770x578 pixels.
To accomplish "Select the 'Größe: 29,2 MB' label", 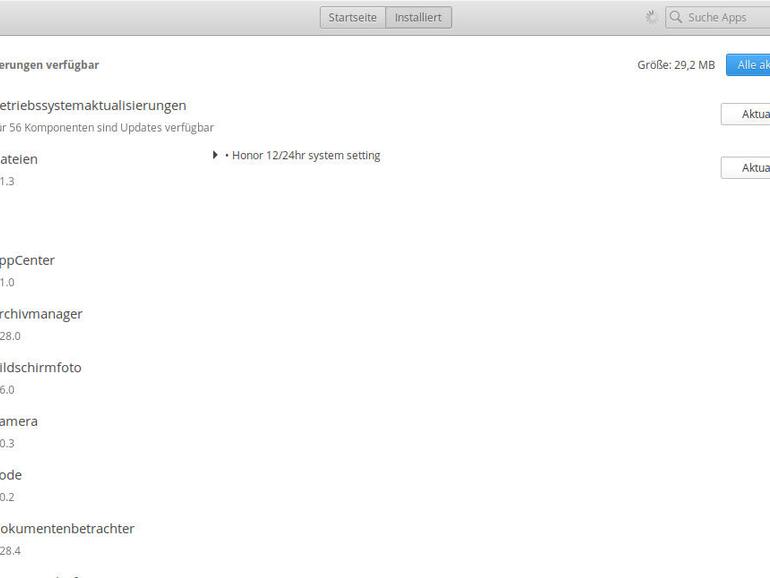I will click(x=676, y=65).
